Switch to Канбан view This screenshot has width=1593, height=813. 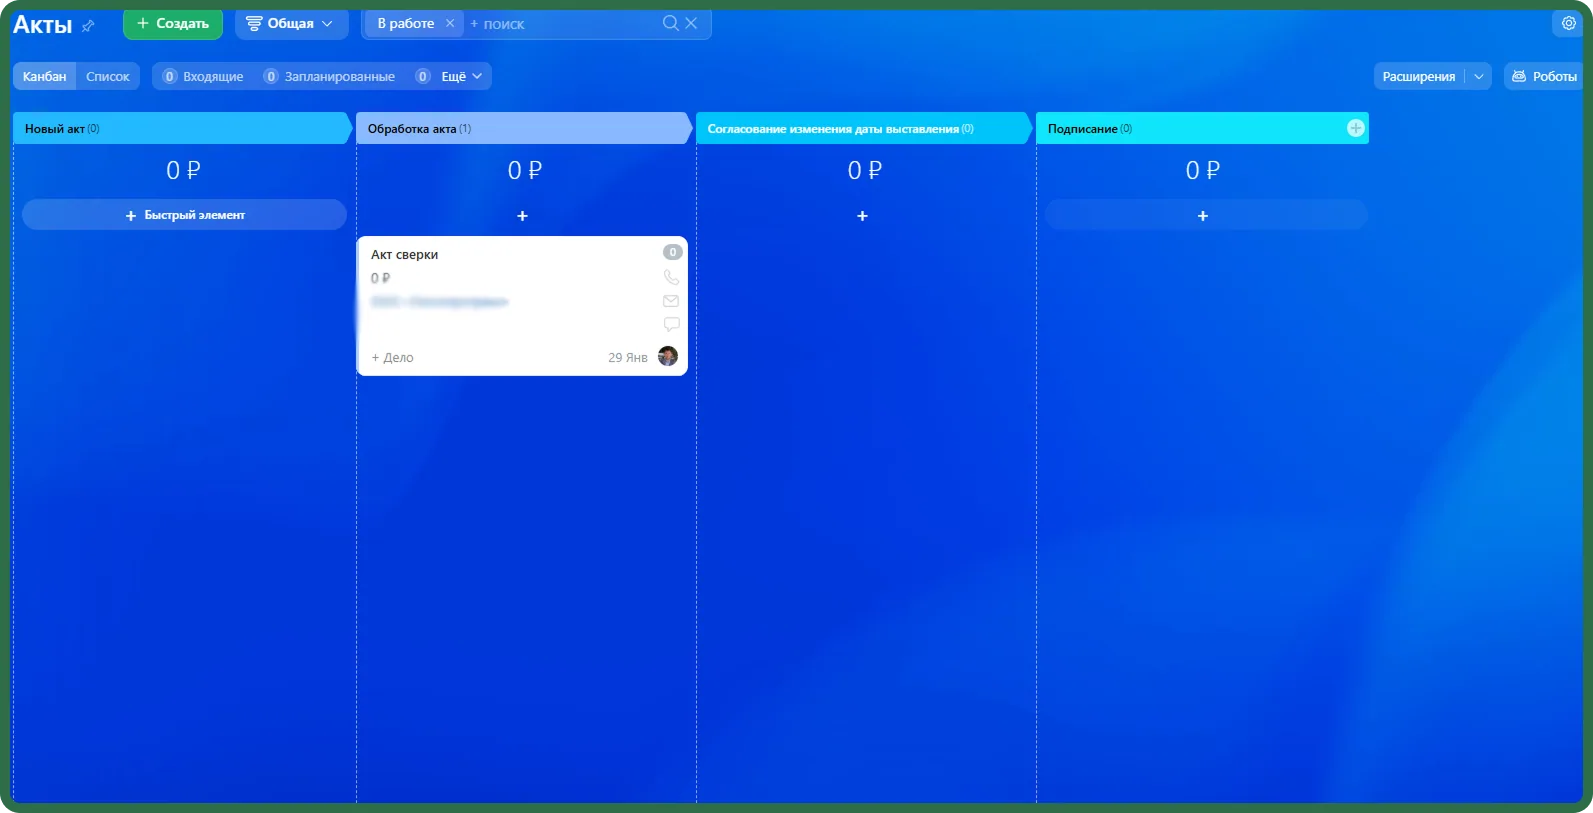coord(45,76)
